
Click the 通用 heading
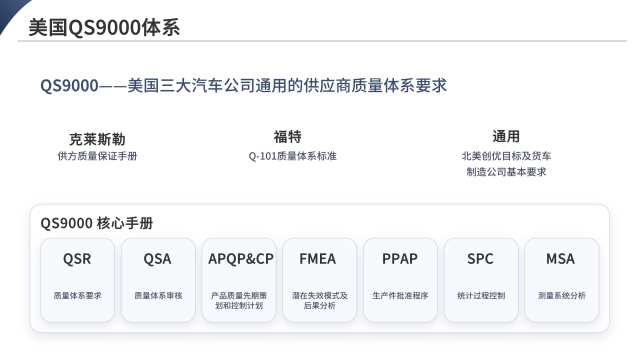coord(506,136)
